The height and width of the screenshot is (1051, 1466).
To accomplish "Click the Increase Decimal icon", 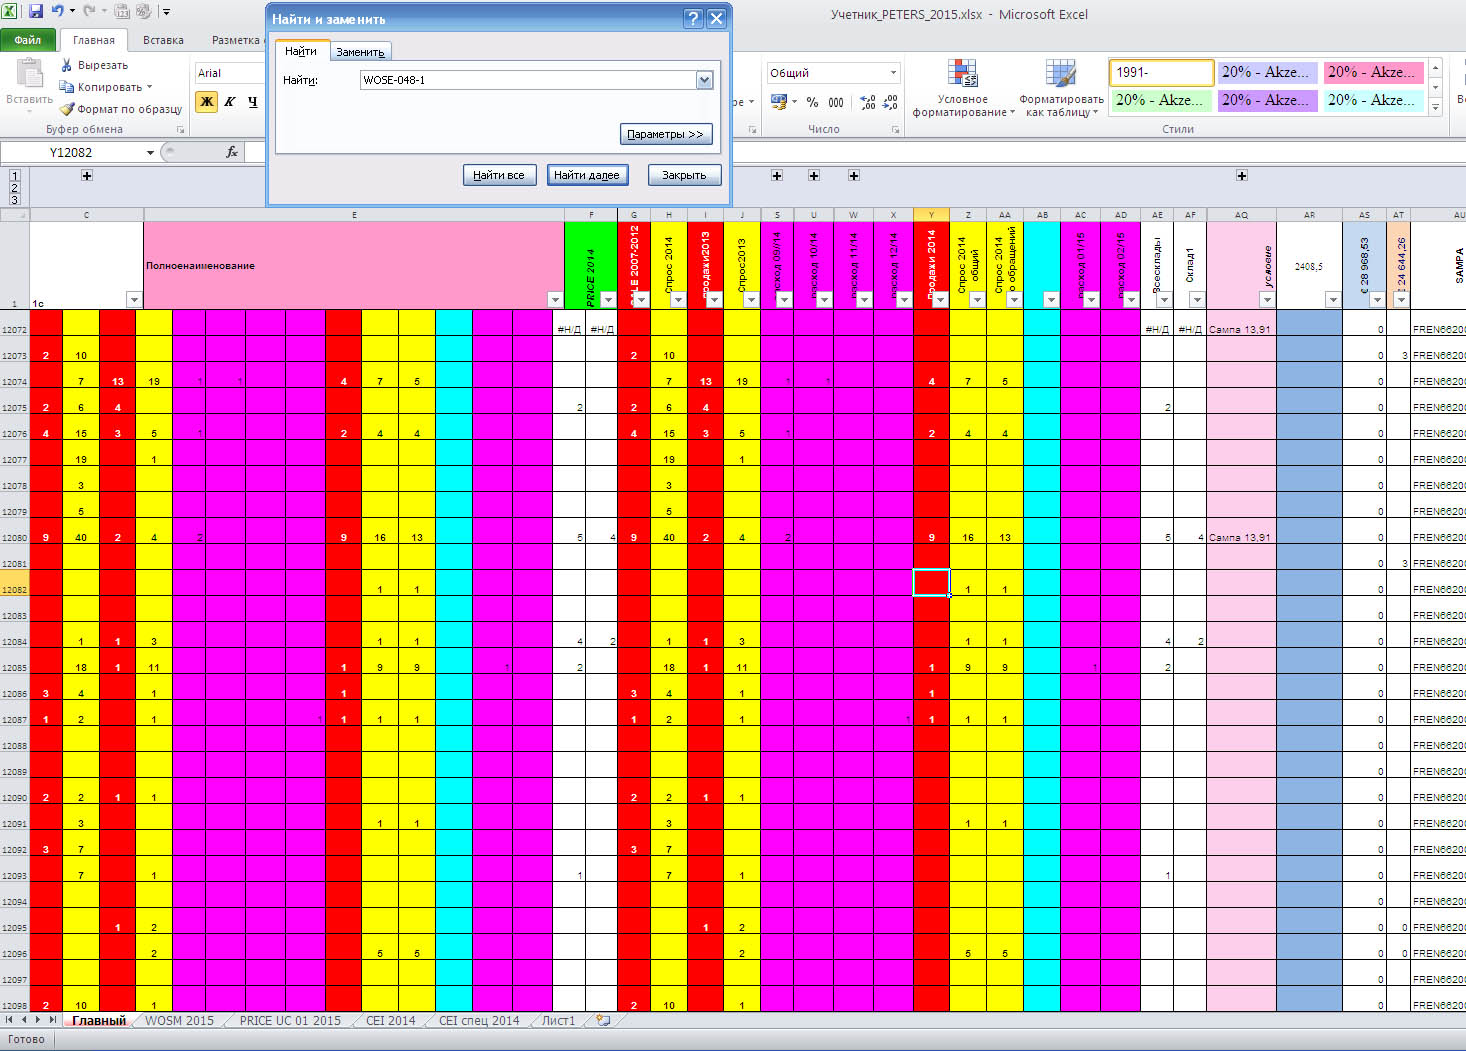I will (867, 102).
